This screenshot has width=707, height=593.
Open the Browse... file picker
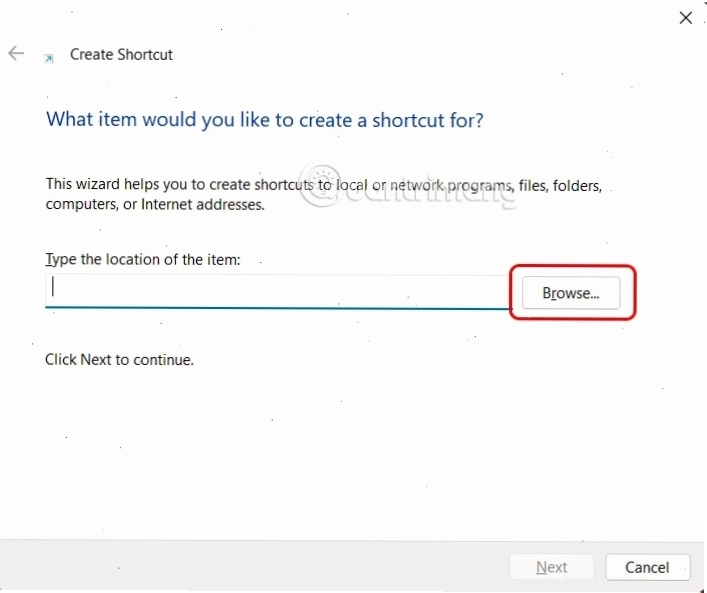click(x=571, y=293)
